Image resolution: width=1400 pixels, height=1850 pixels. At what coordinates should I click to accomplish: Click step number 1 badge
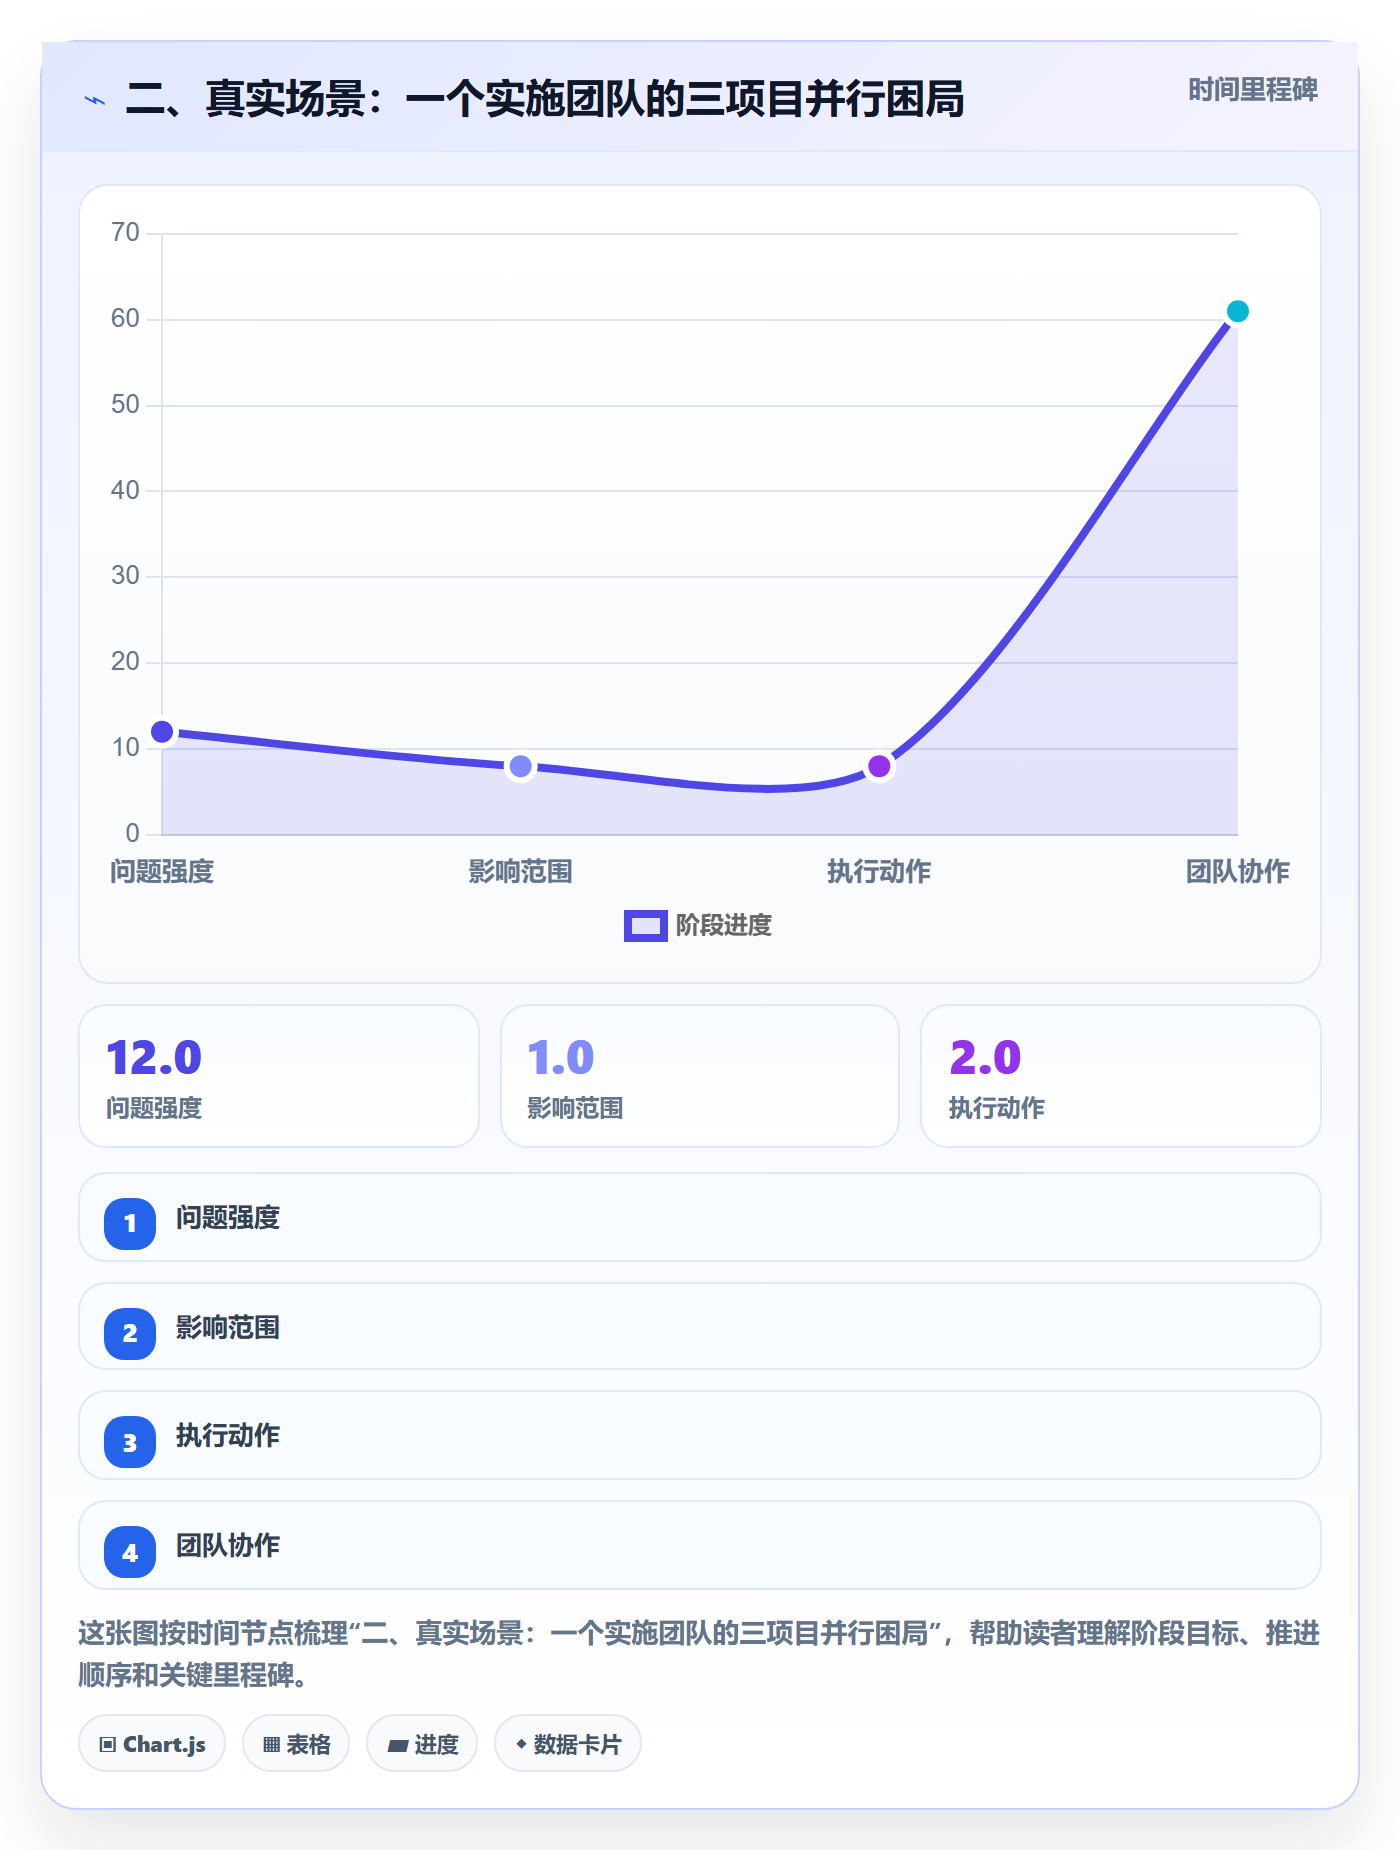[130, 1223]
